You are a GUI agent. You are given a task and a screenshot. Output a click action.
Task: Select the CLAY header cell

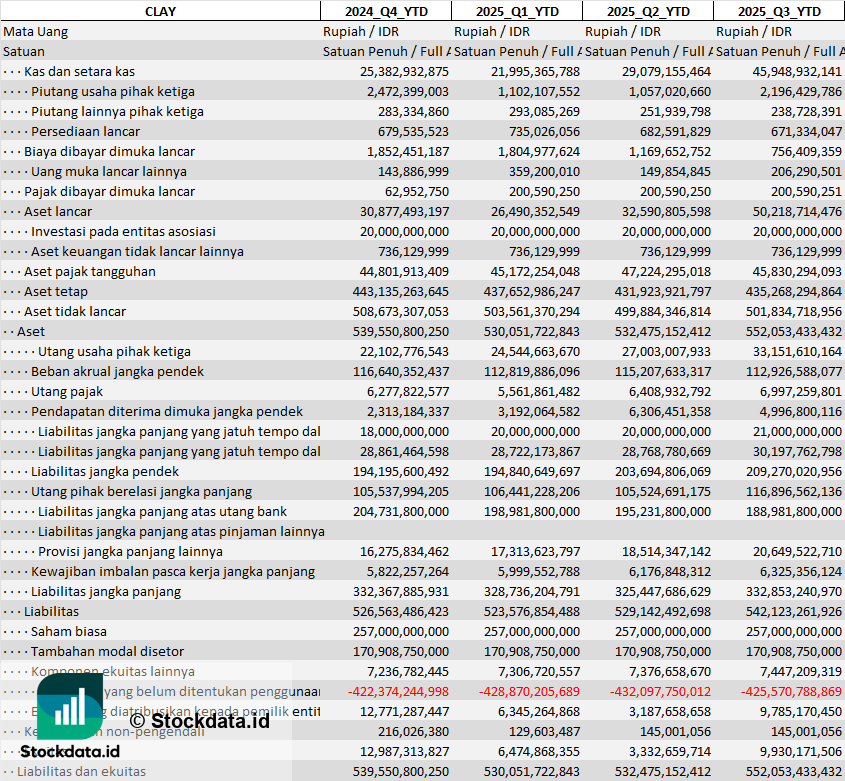click(x=160, y=11)
